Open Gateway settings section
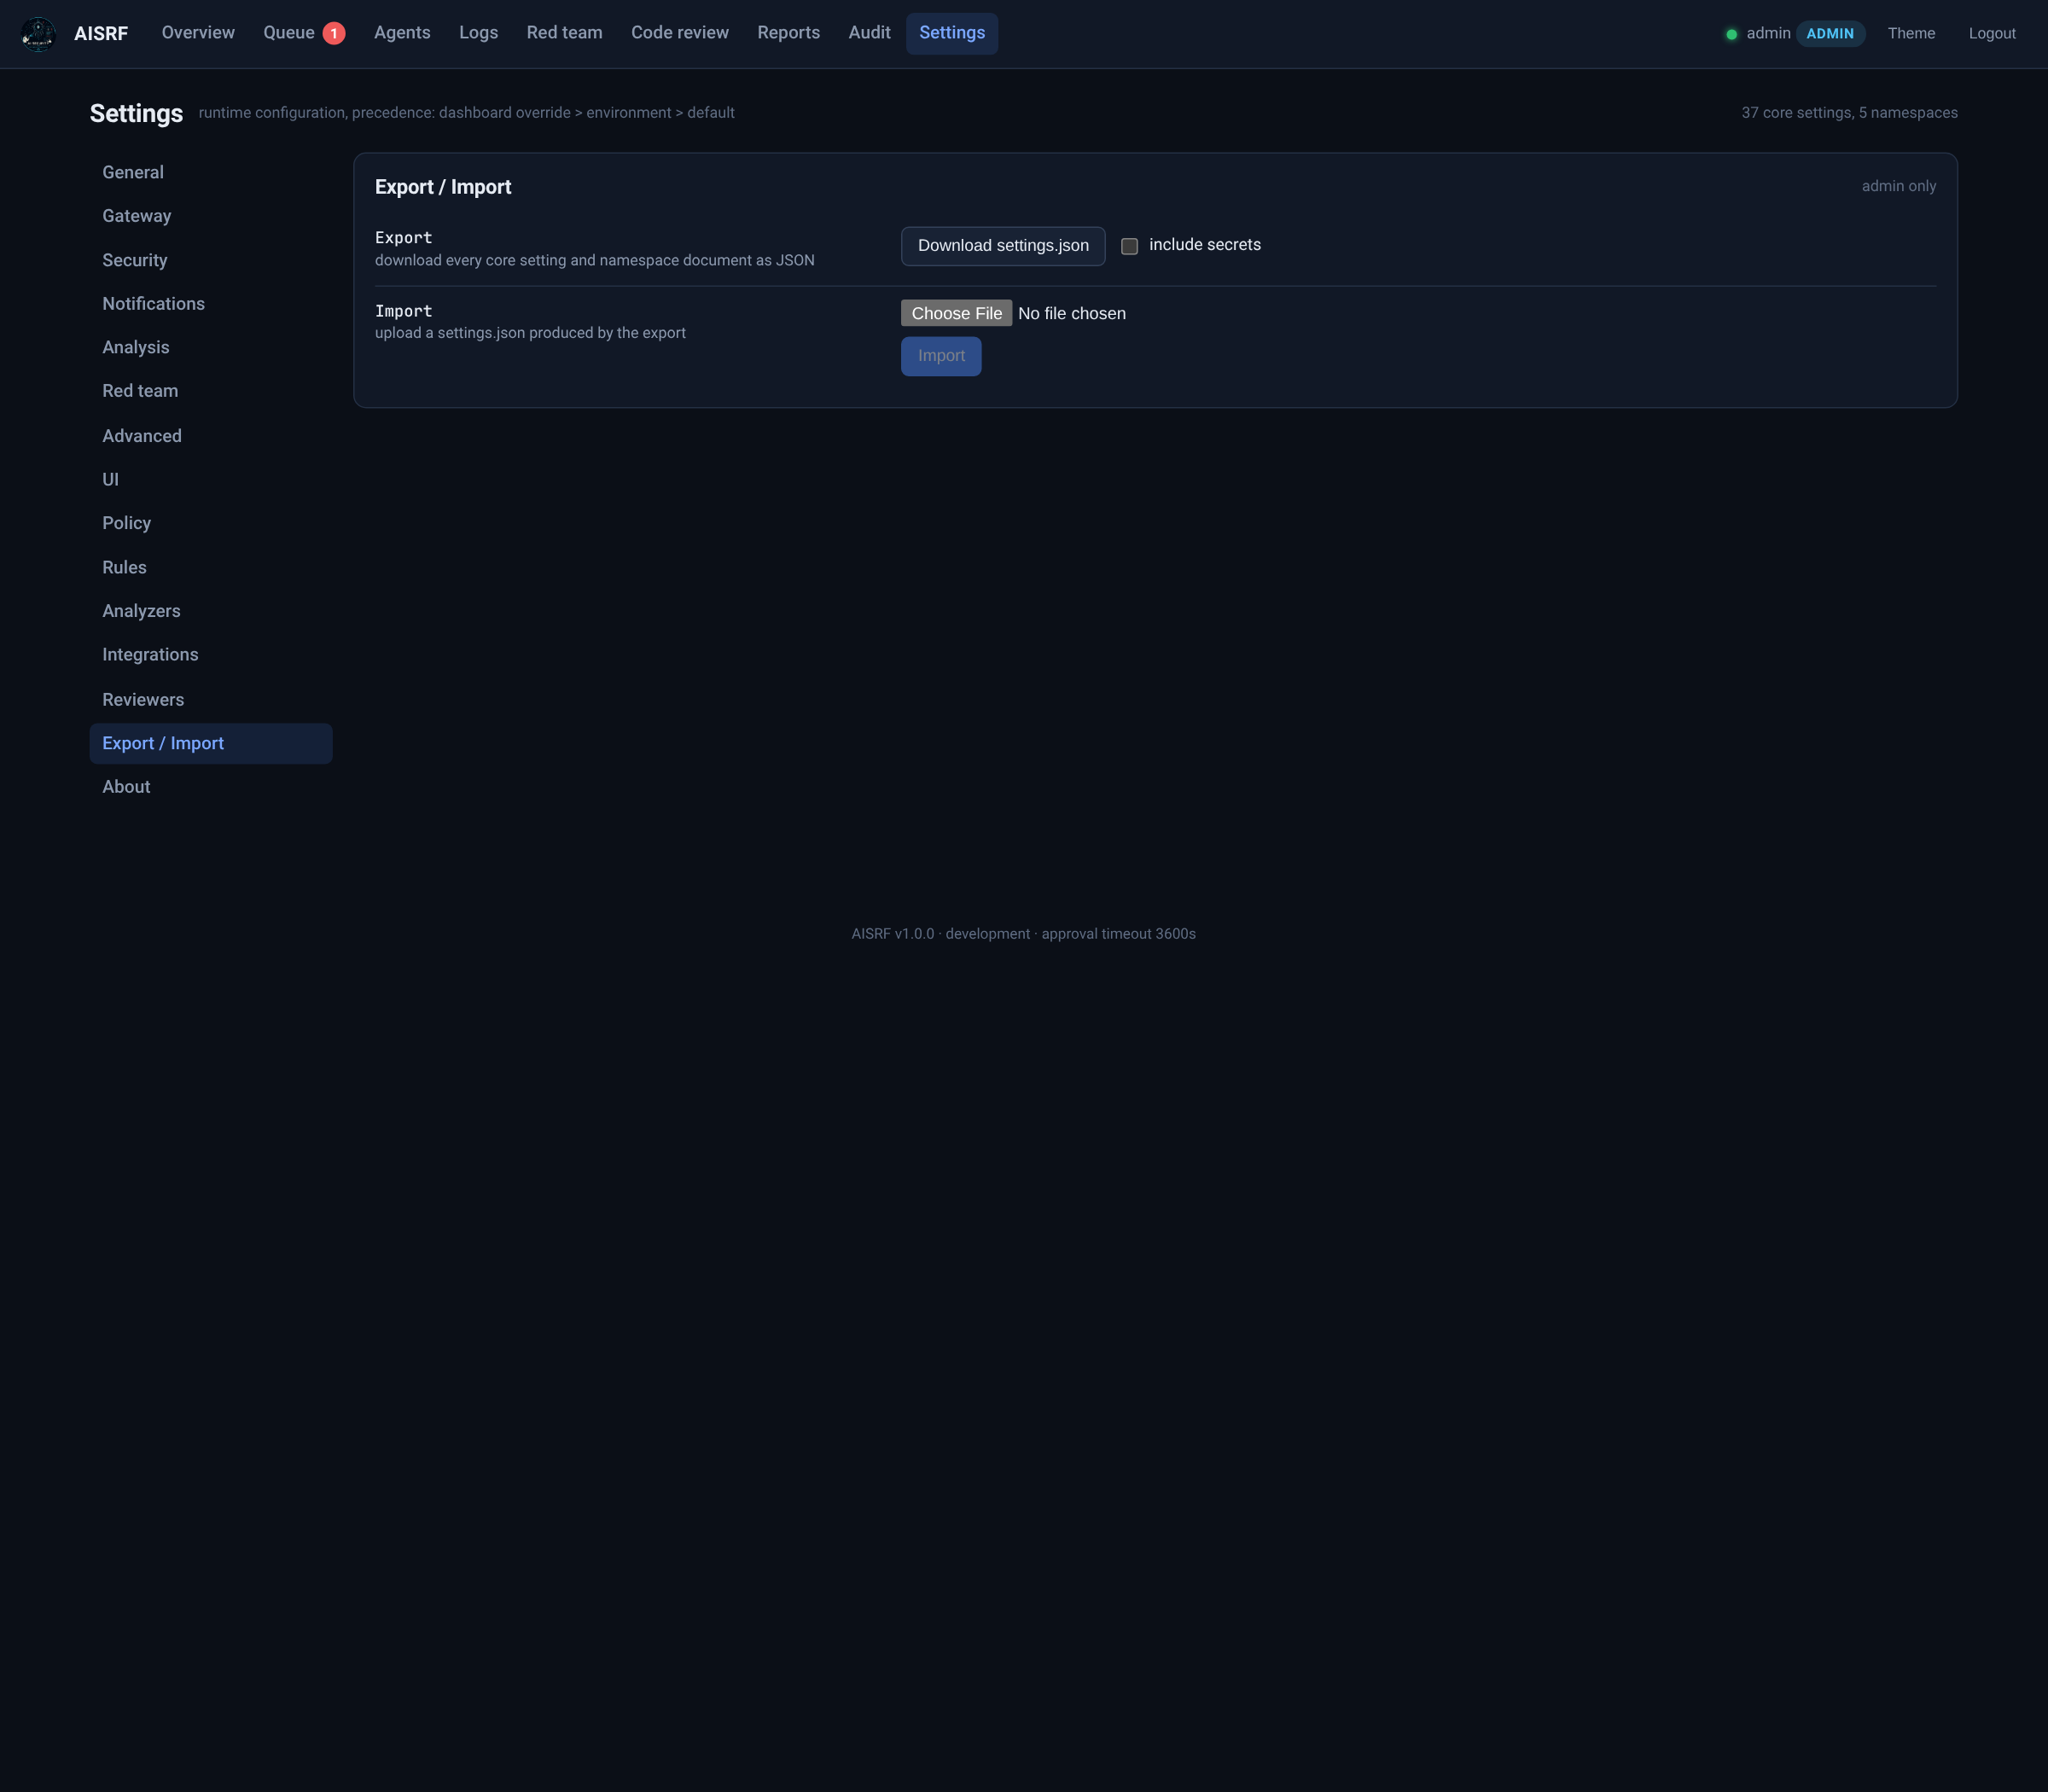This screenshot has width=2048, height=1792. tap(211, 216)
